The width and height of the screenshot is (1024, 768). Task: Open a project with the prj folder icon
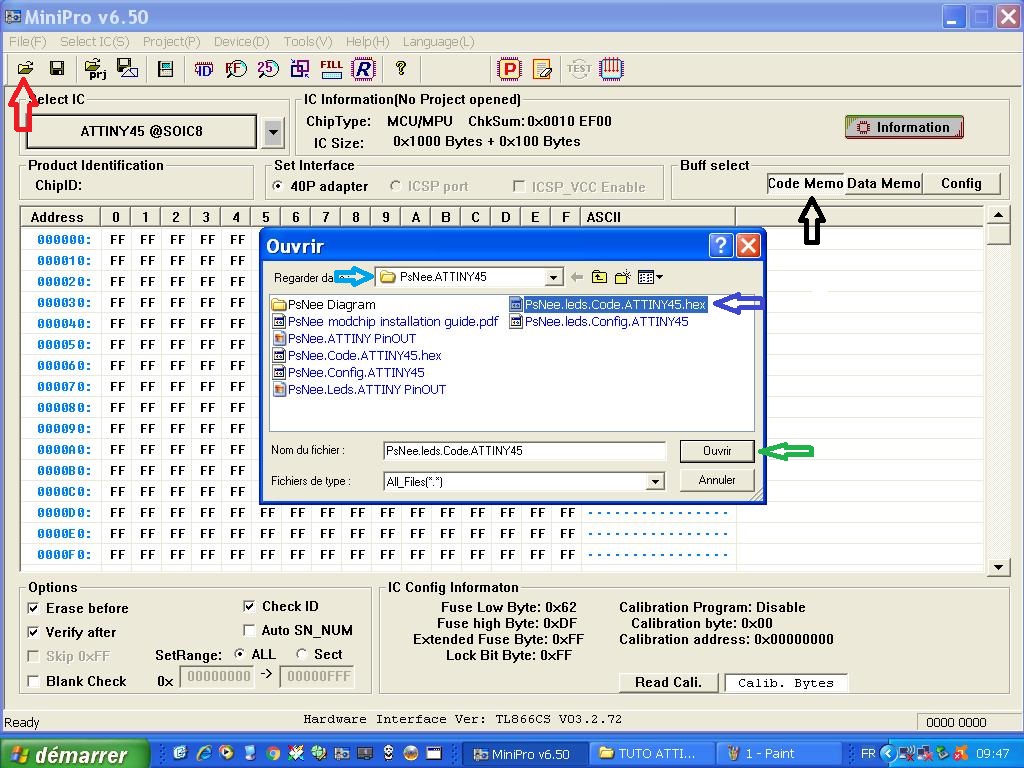tap(95, 69)
